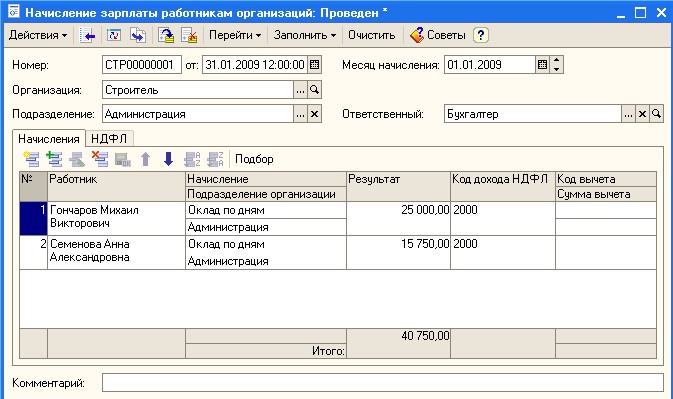
Task: Click the Ответственный field Бухгалтер
Action: [x=533, y=114]
